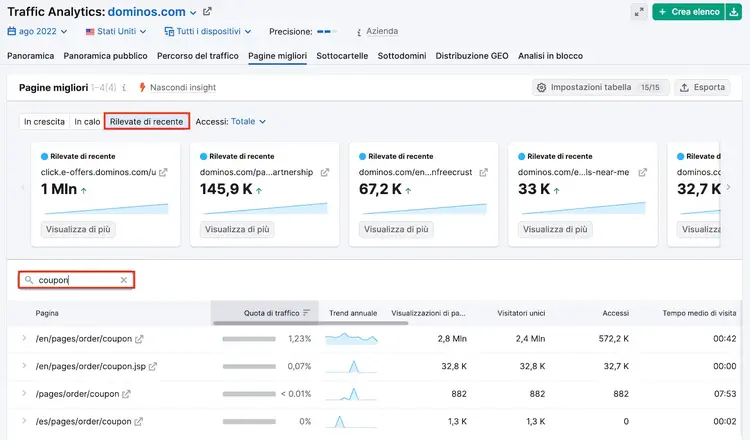Switch to the Panoramica pubblico tab
Screen dimensions: 750x440
105,56
